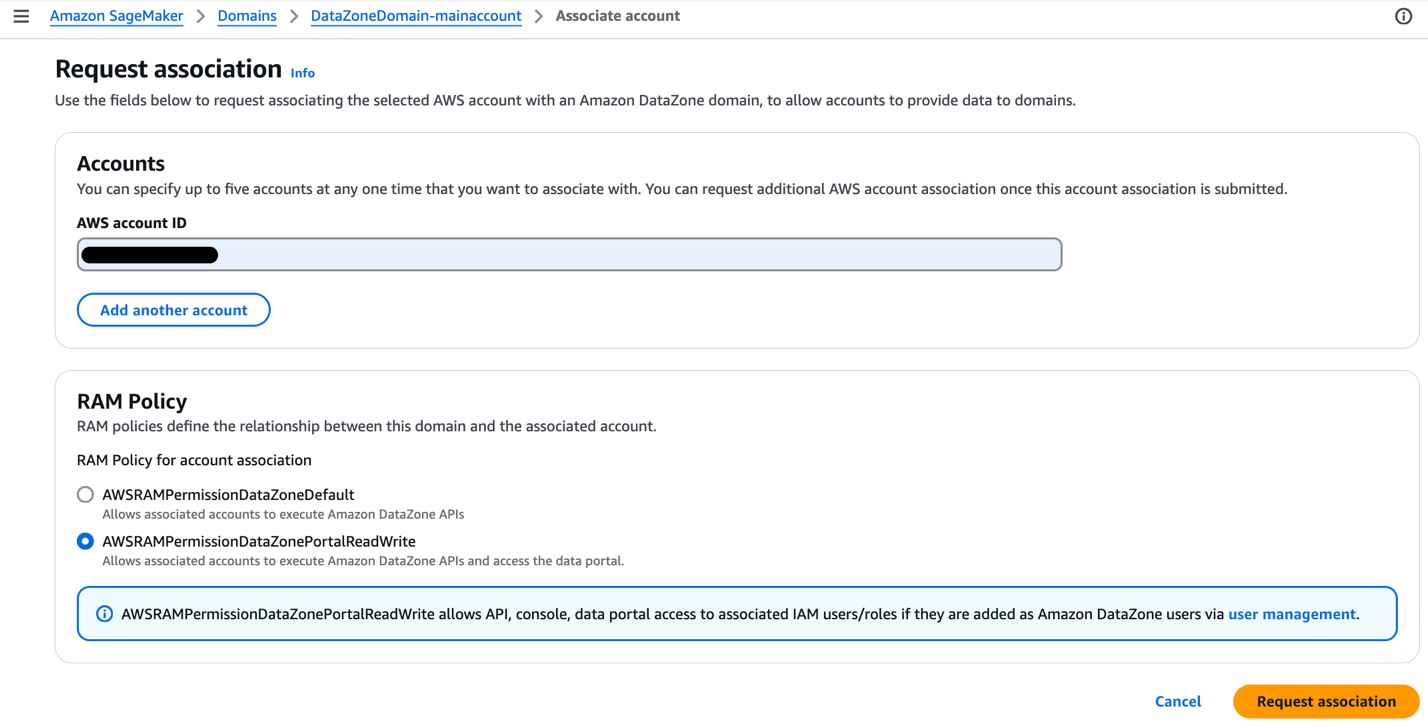Click Add another account button
The height and width of the screenshot is (728, 1428).
click(174, 310)
